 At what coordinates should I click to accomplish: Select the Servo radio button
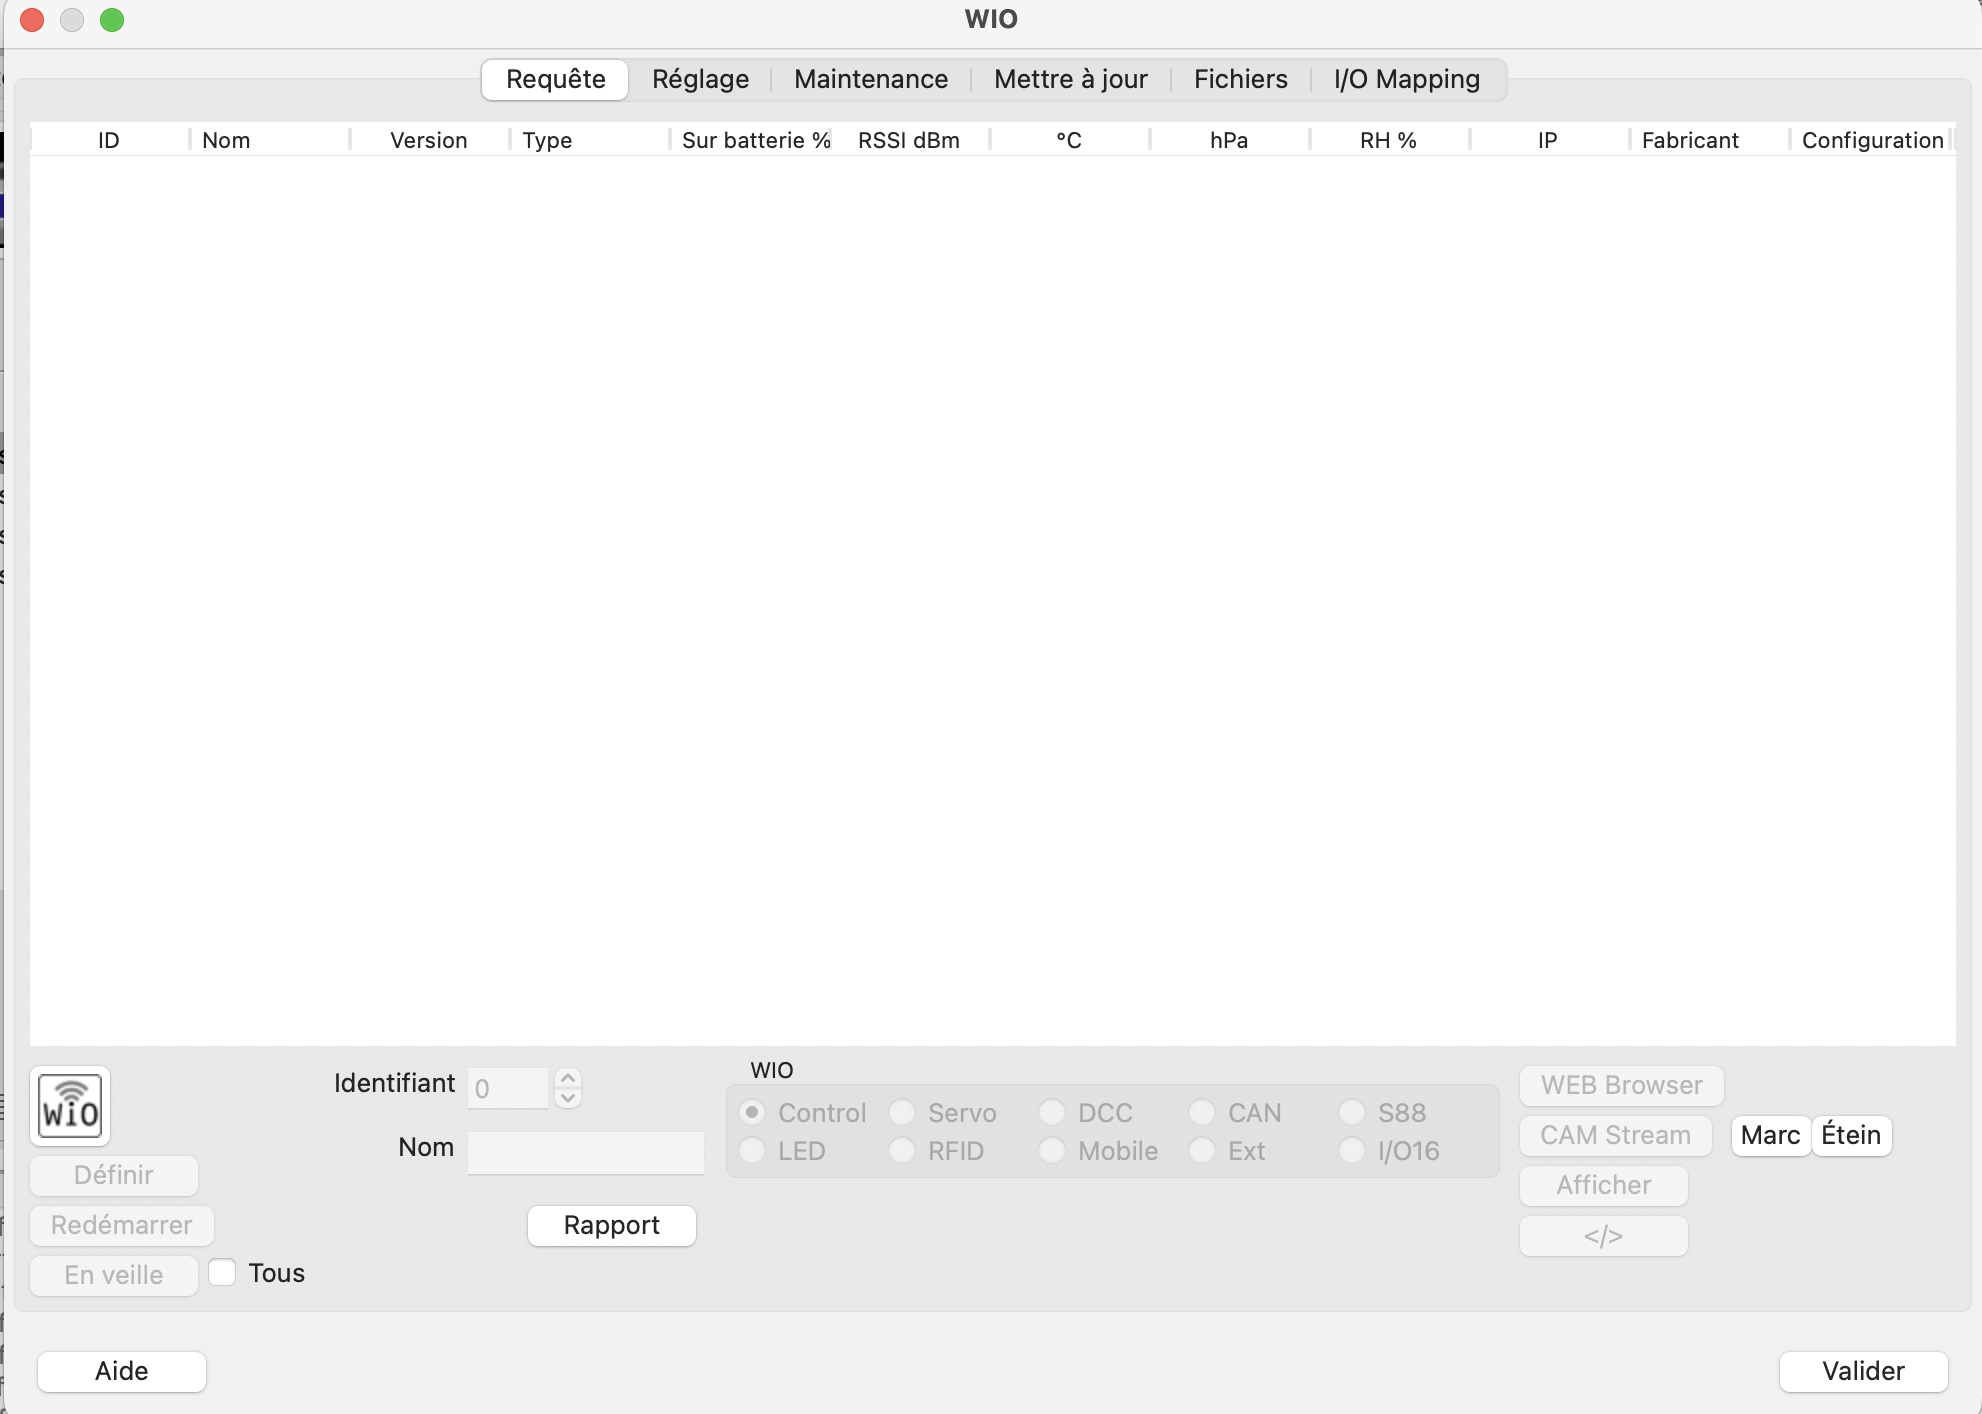tap(902, 1112)
